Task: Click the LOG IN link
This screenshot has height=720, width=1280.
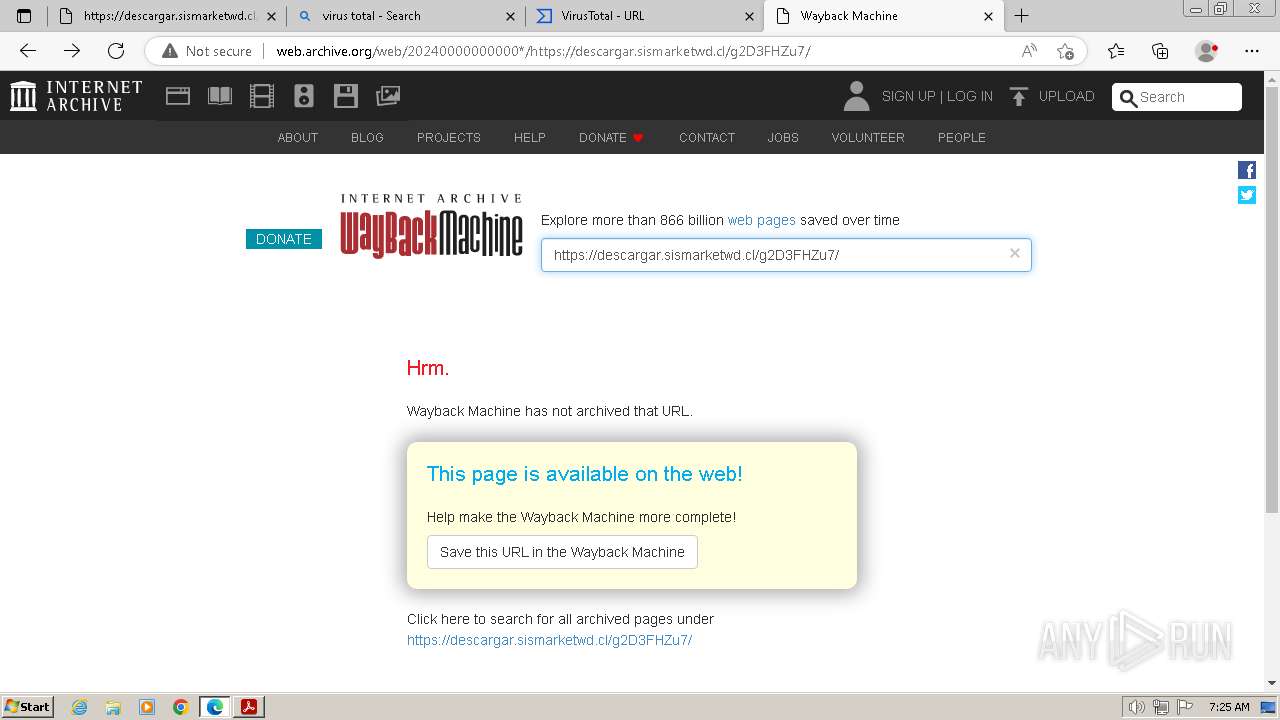Action: click(x=970, y=96)
